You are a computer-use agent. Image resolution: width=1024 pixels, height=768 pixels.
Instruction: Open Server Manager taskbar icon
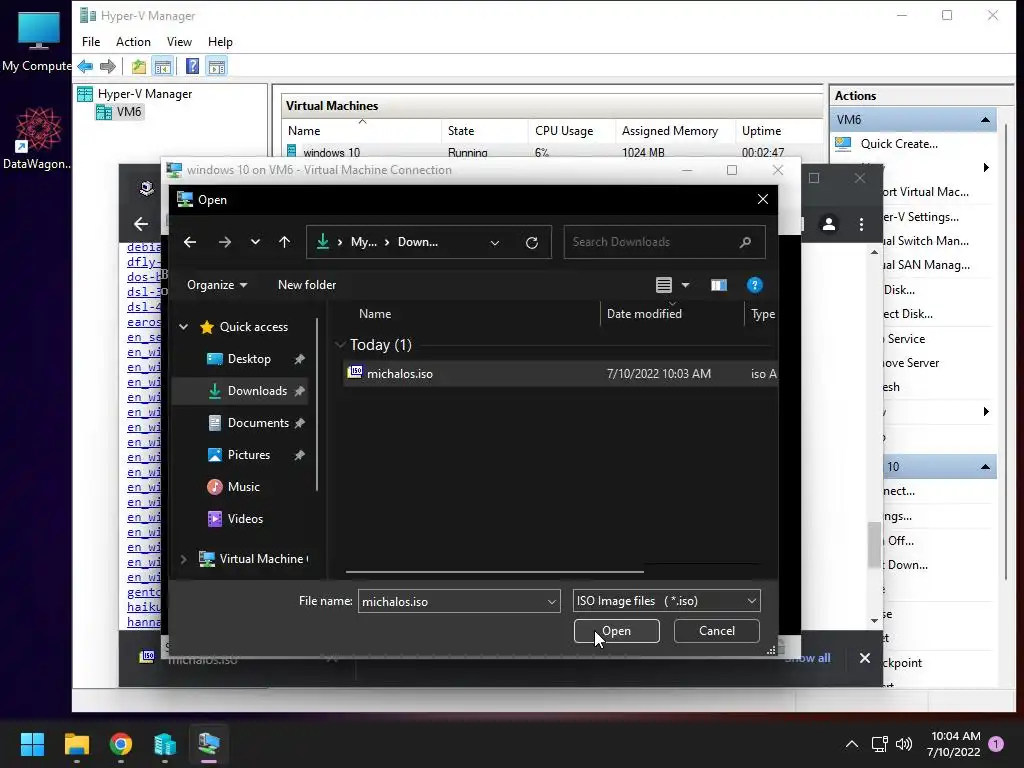click(x=165, y=744)
